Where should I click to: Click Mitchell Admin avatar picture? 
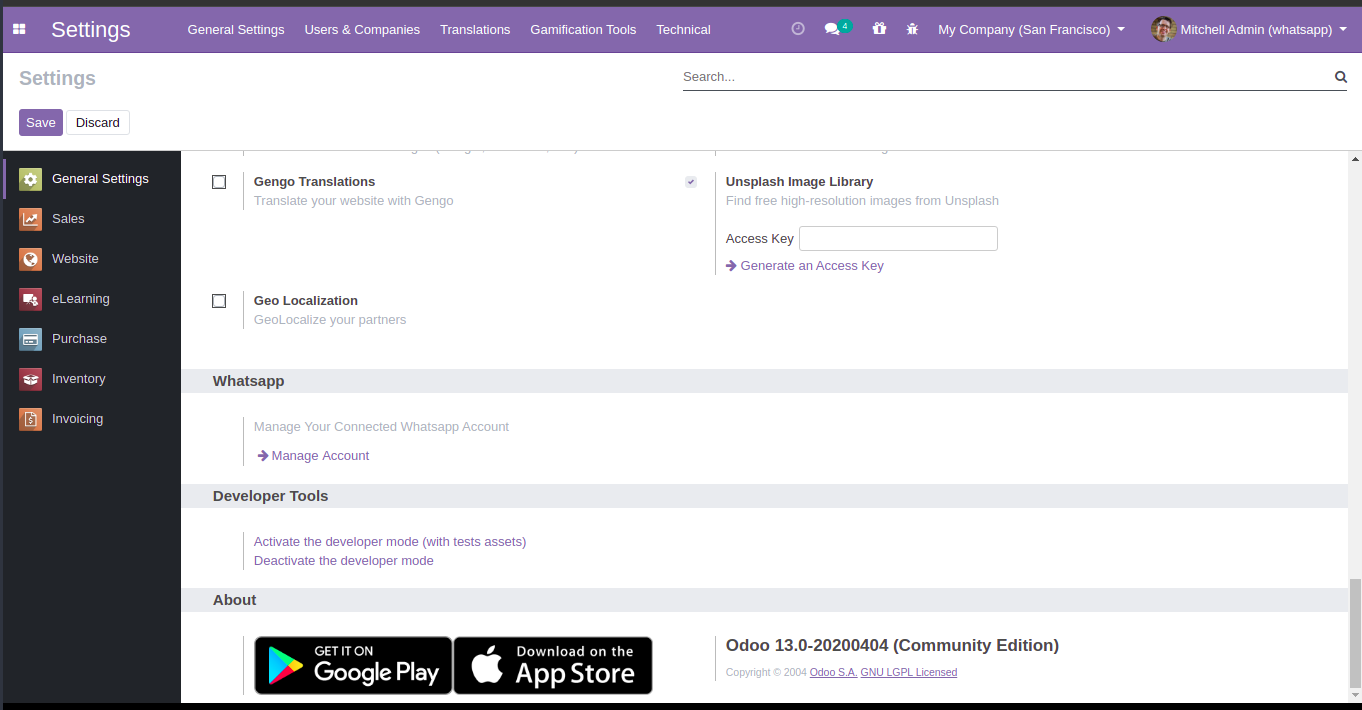coord(1163,29)
